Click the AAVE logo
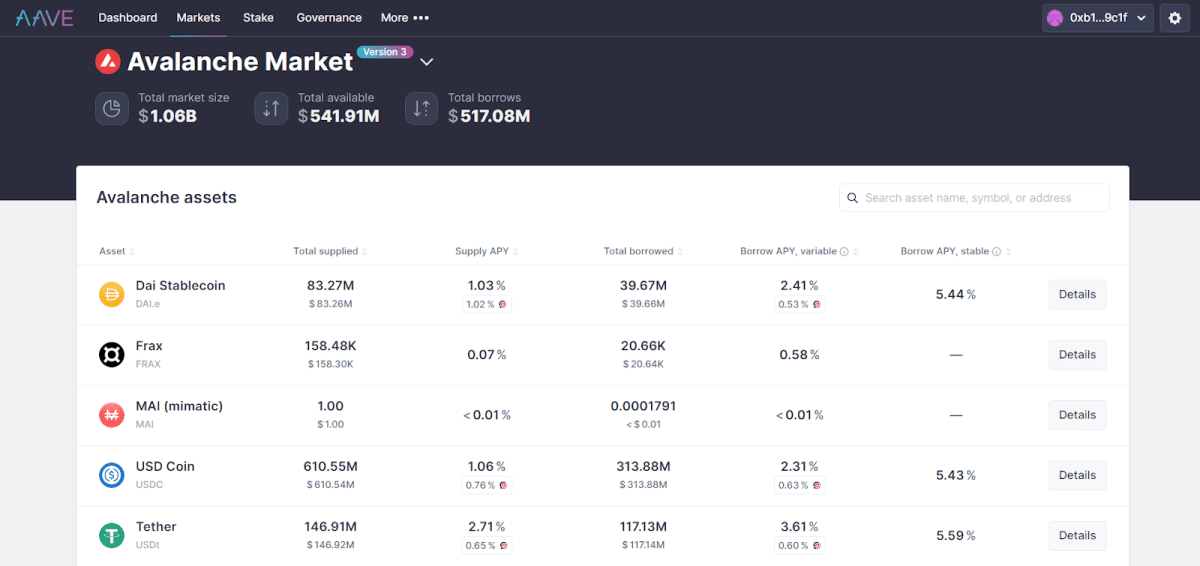The height and width of the screenshot is (566, 1200). coord(44,18)
